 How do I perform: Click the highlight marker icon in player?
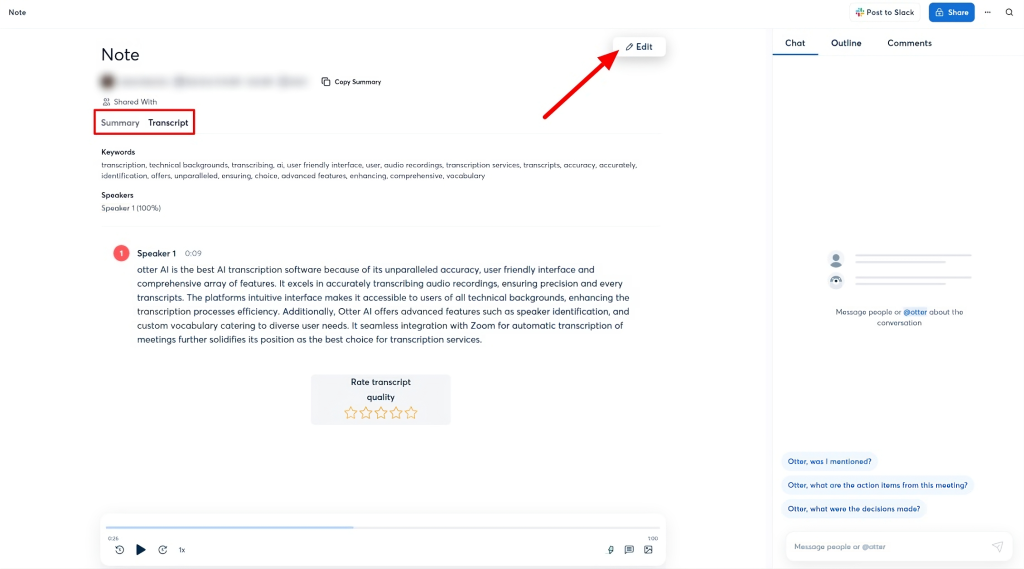611,550
